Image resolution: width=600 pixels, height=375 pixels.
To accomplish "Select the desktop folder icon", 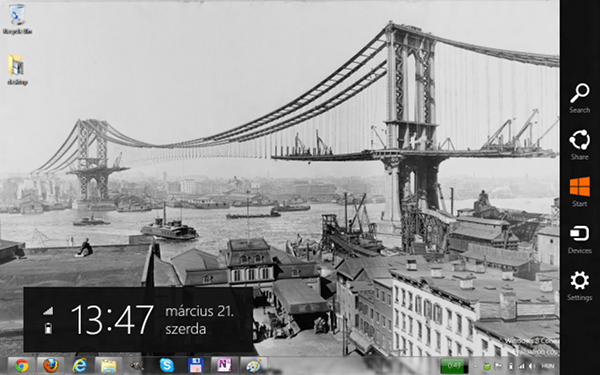I will [x=17, y=70].
